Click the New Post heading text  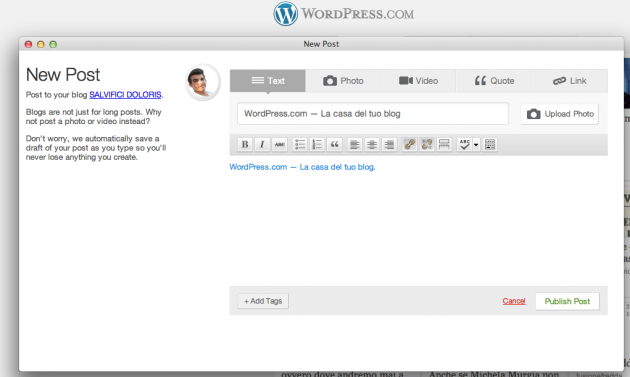pyautogui.click(x=63, y=75)
